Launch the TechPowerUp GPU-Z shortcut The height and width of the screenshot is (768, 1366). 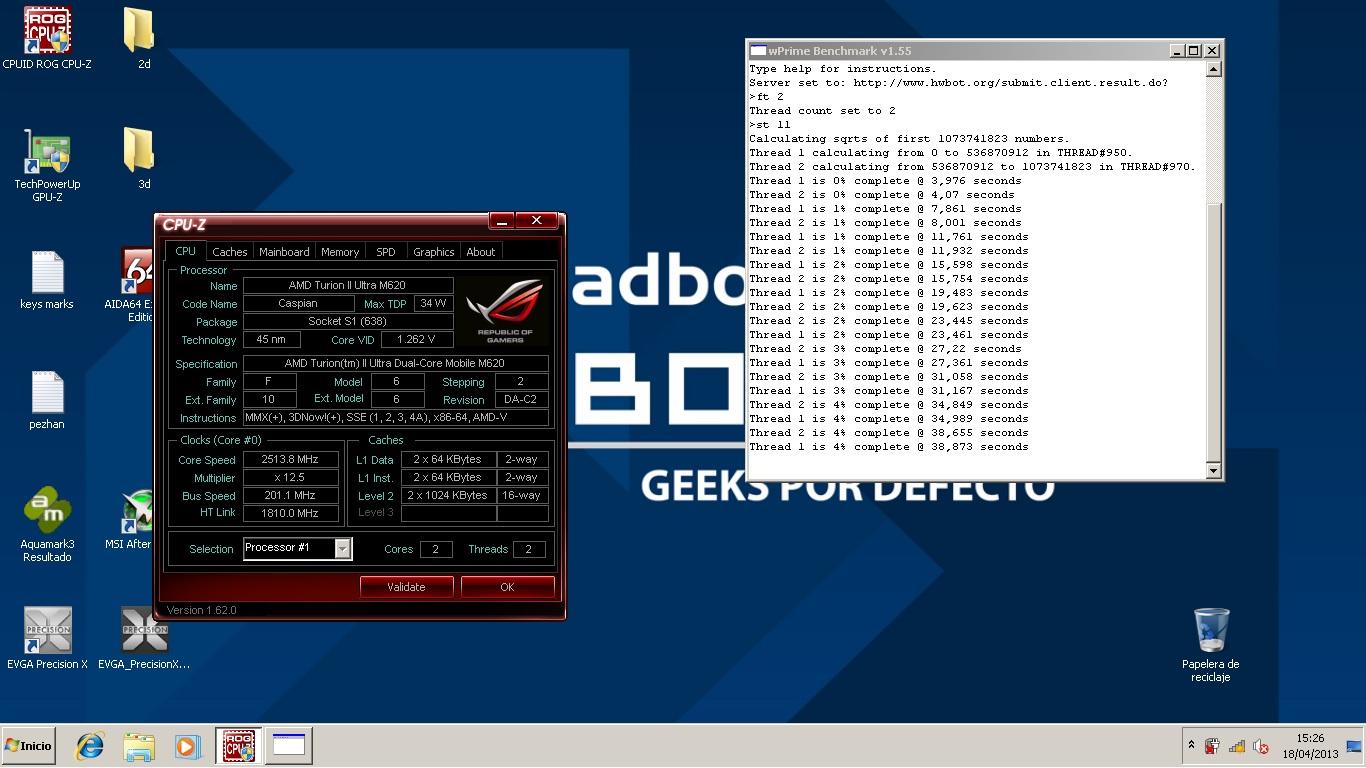coord(47,165)
